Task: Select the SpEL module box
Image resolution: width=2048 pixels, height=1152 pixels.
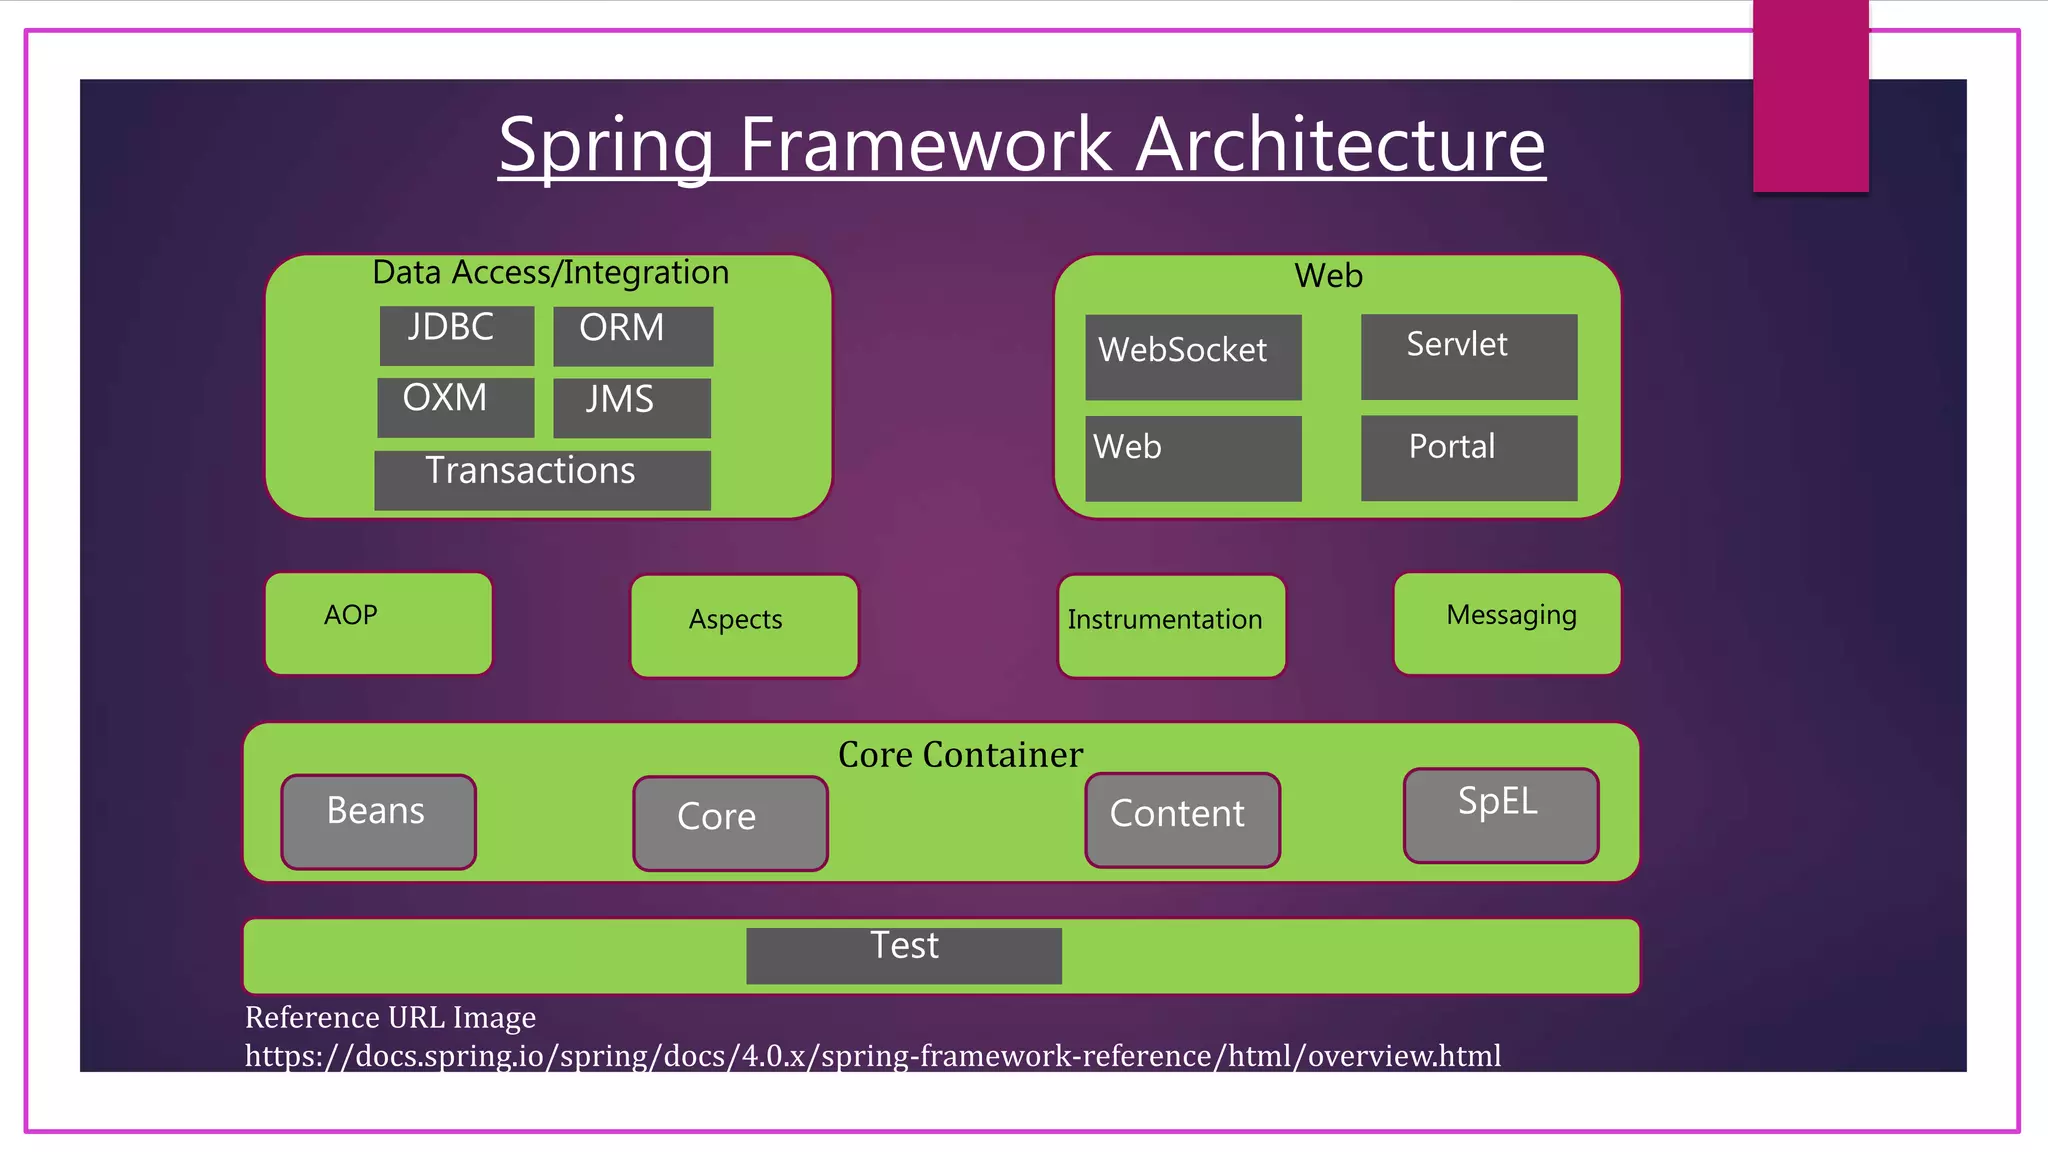Action: coord(1500,815)
